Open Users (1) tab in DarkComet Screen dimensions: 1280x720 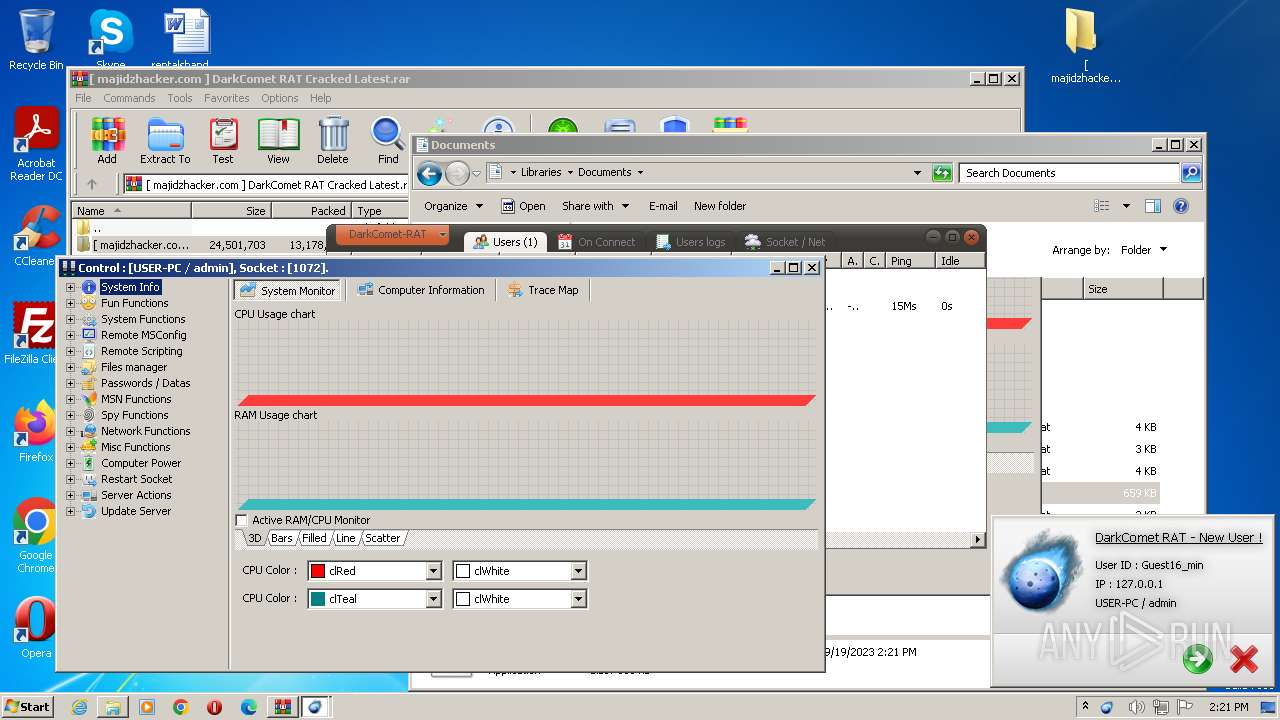[x=505, y=241]
